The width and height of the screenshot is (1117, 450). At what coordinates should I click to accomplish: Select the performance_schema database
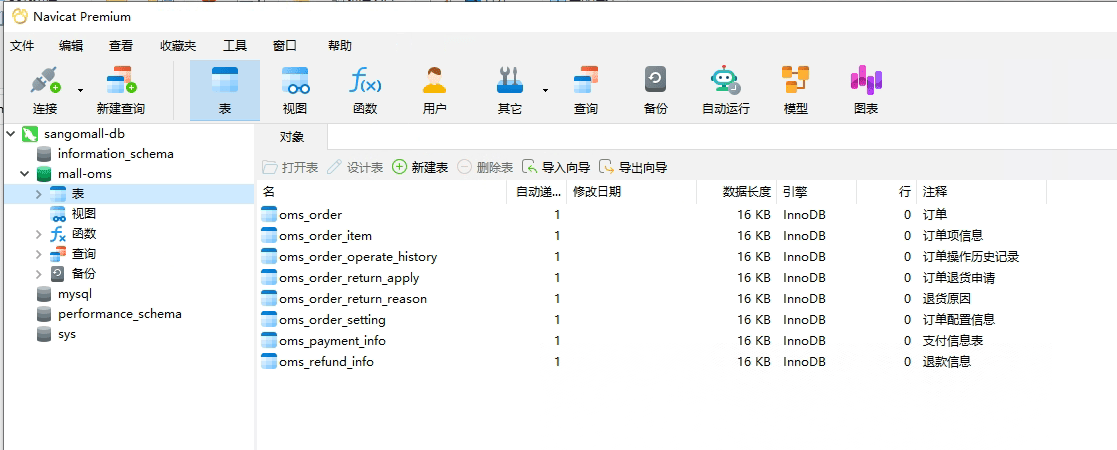point(120,313)
